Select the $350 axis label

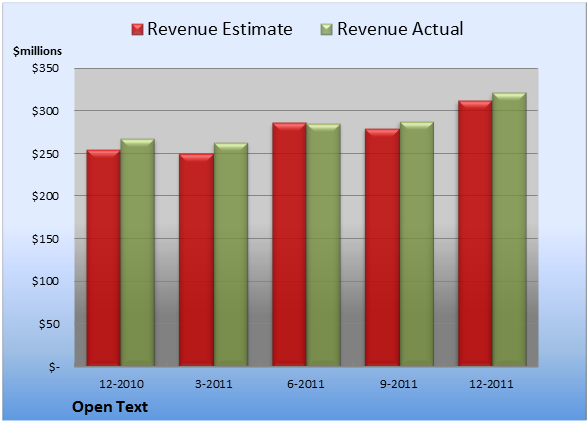(x=45, y=68)
